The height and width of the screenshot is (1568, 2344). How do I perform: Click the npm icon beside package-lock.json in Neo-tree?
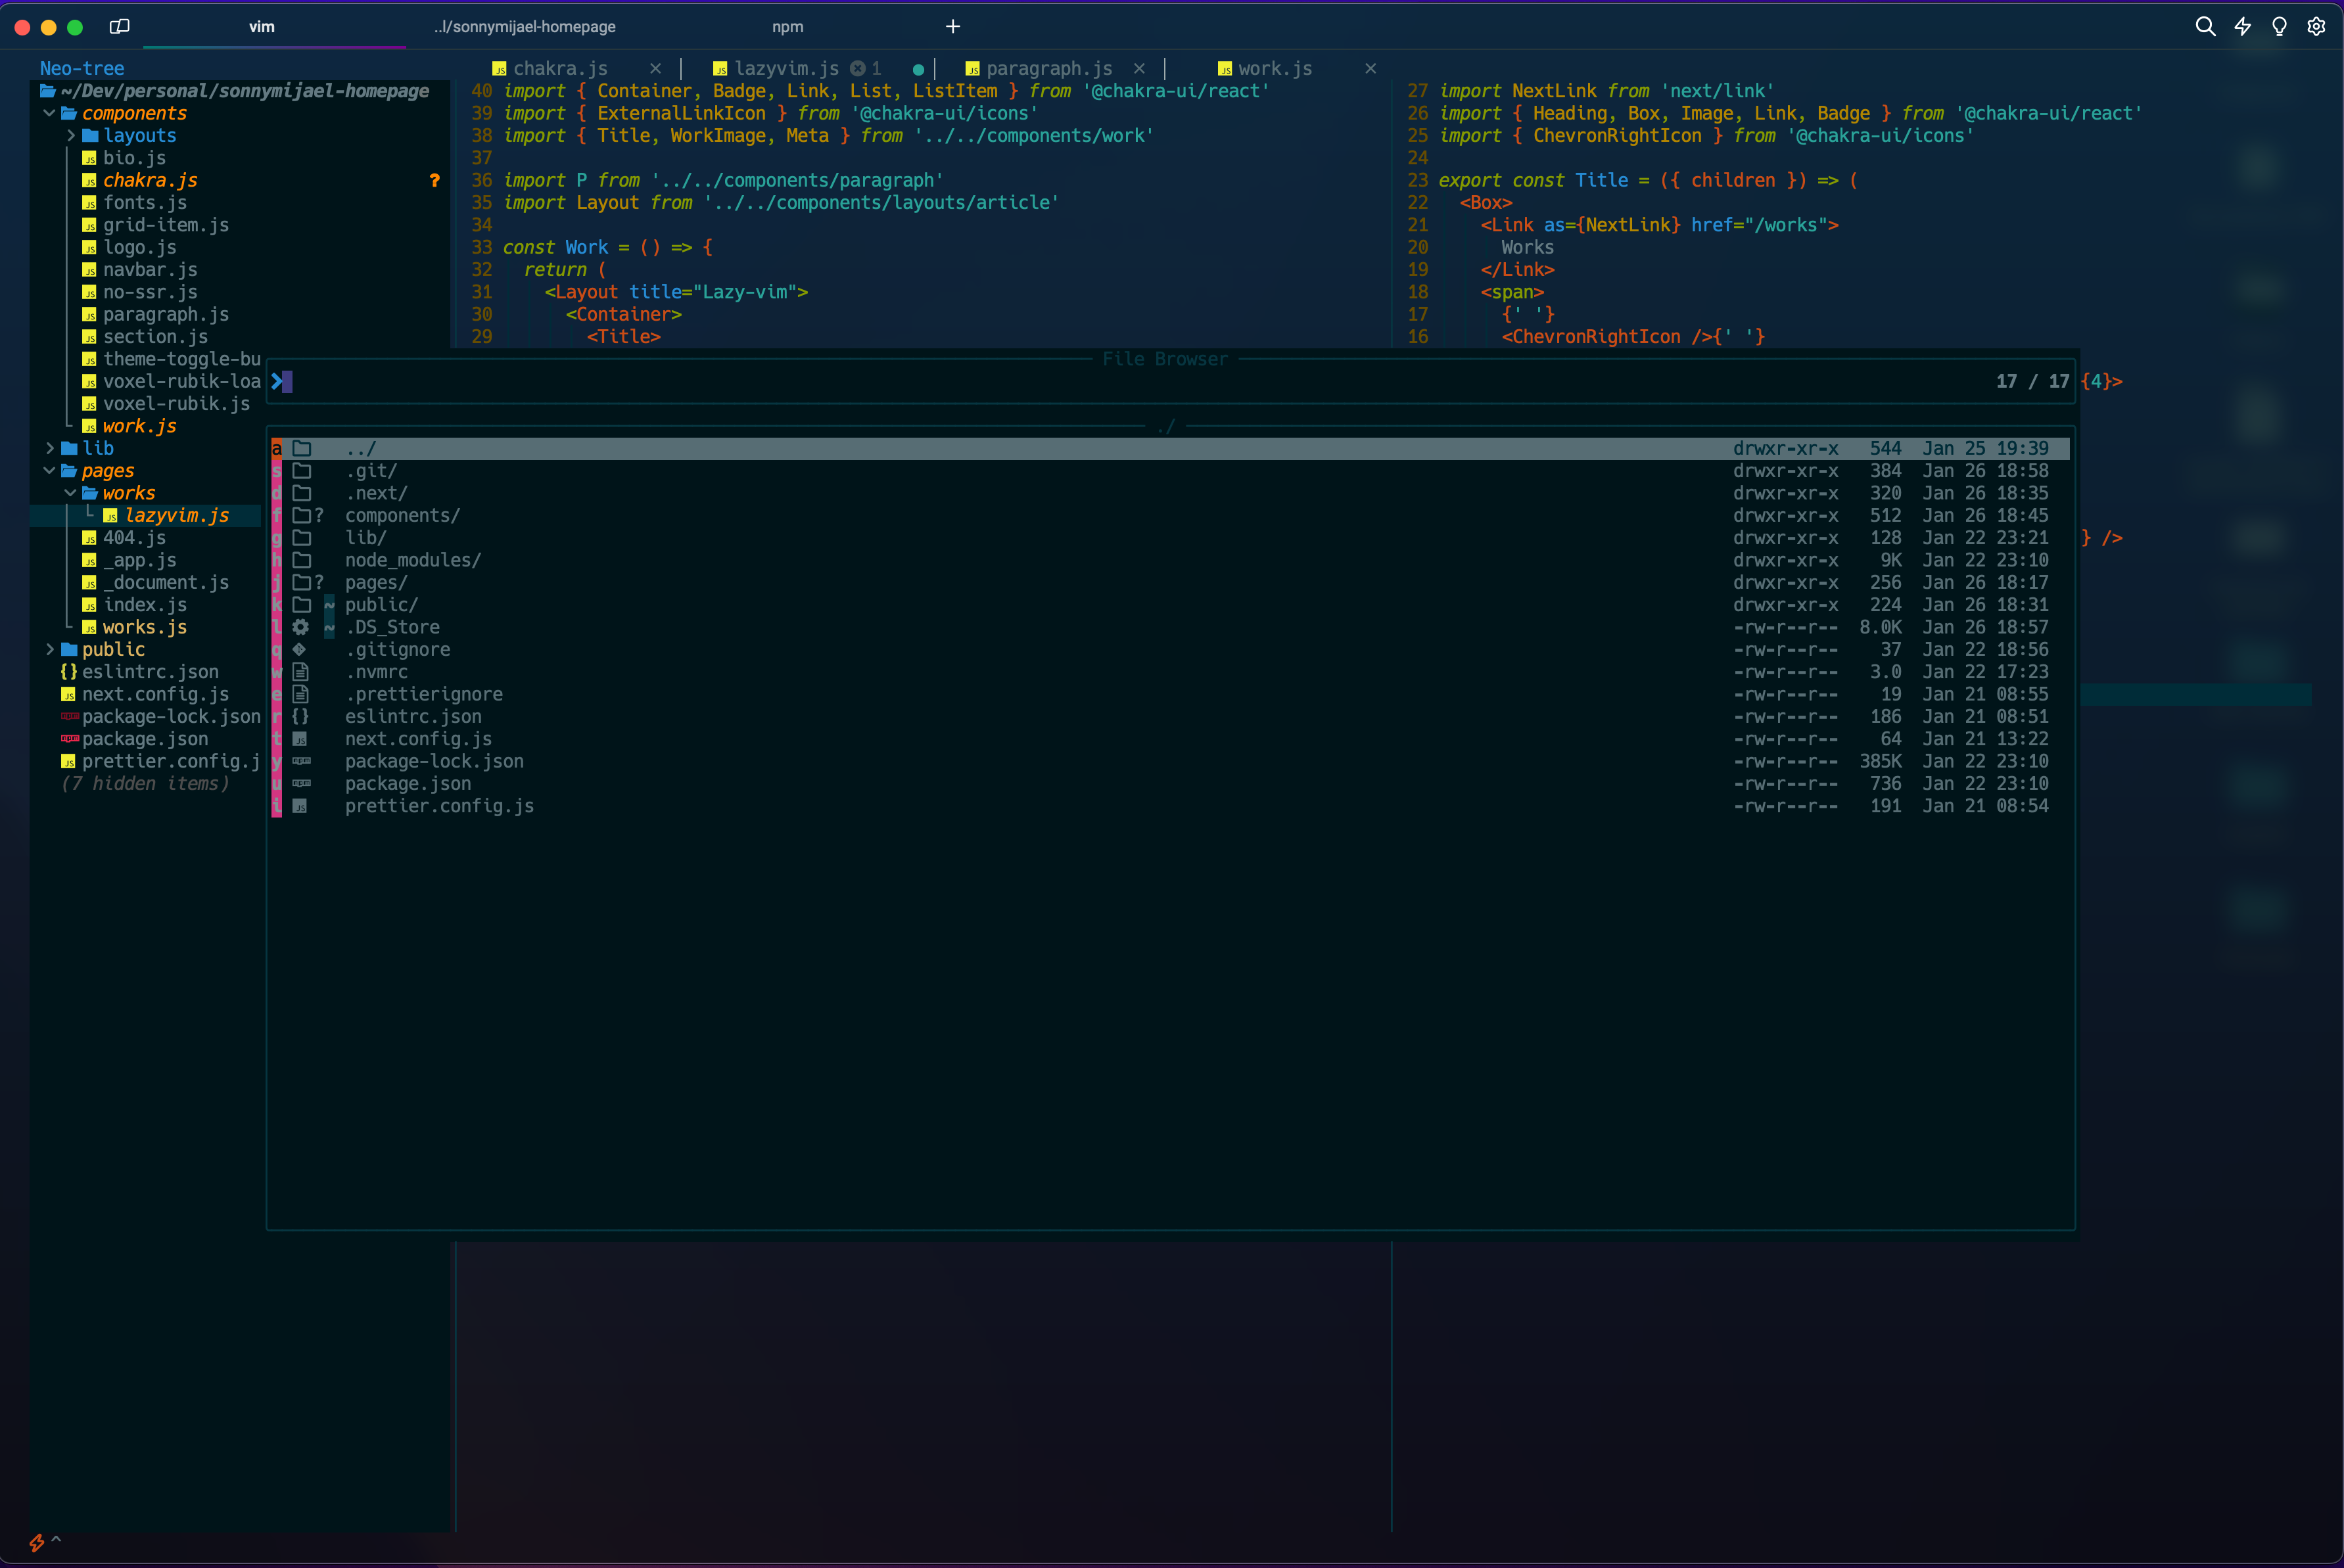point(69,717)
